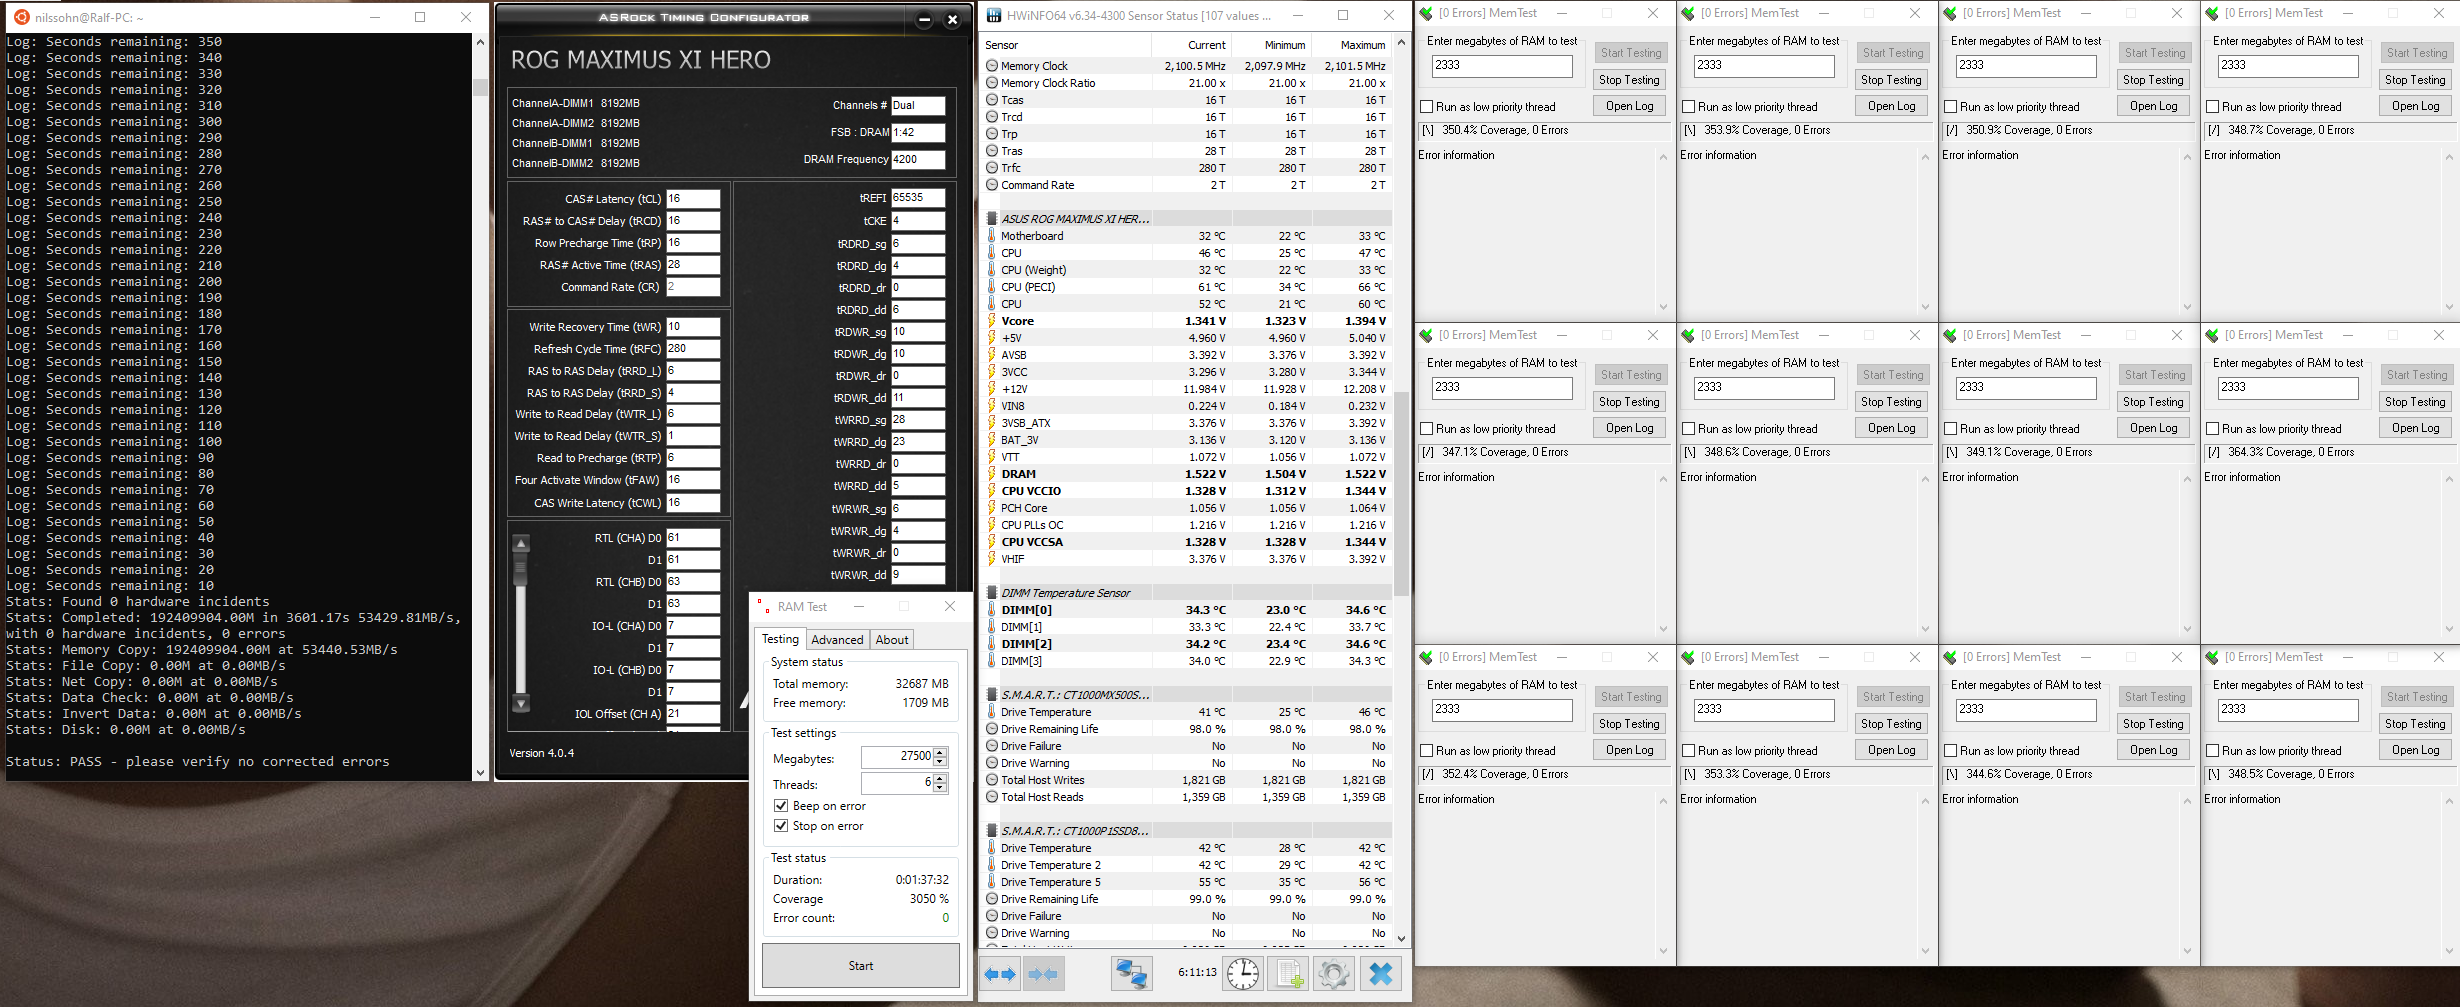Click the lightning icon beside Vcore
This screenshot has width=2460, height=1007.
[992, 321]
